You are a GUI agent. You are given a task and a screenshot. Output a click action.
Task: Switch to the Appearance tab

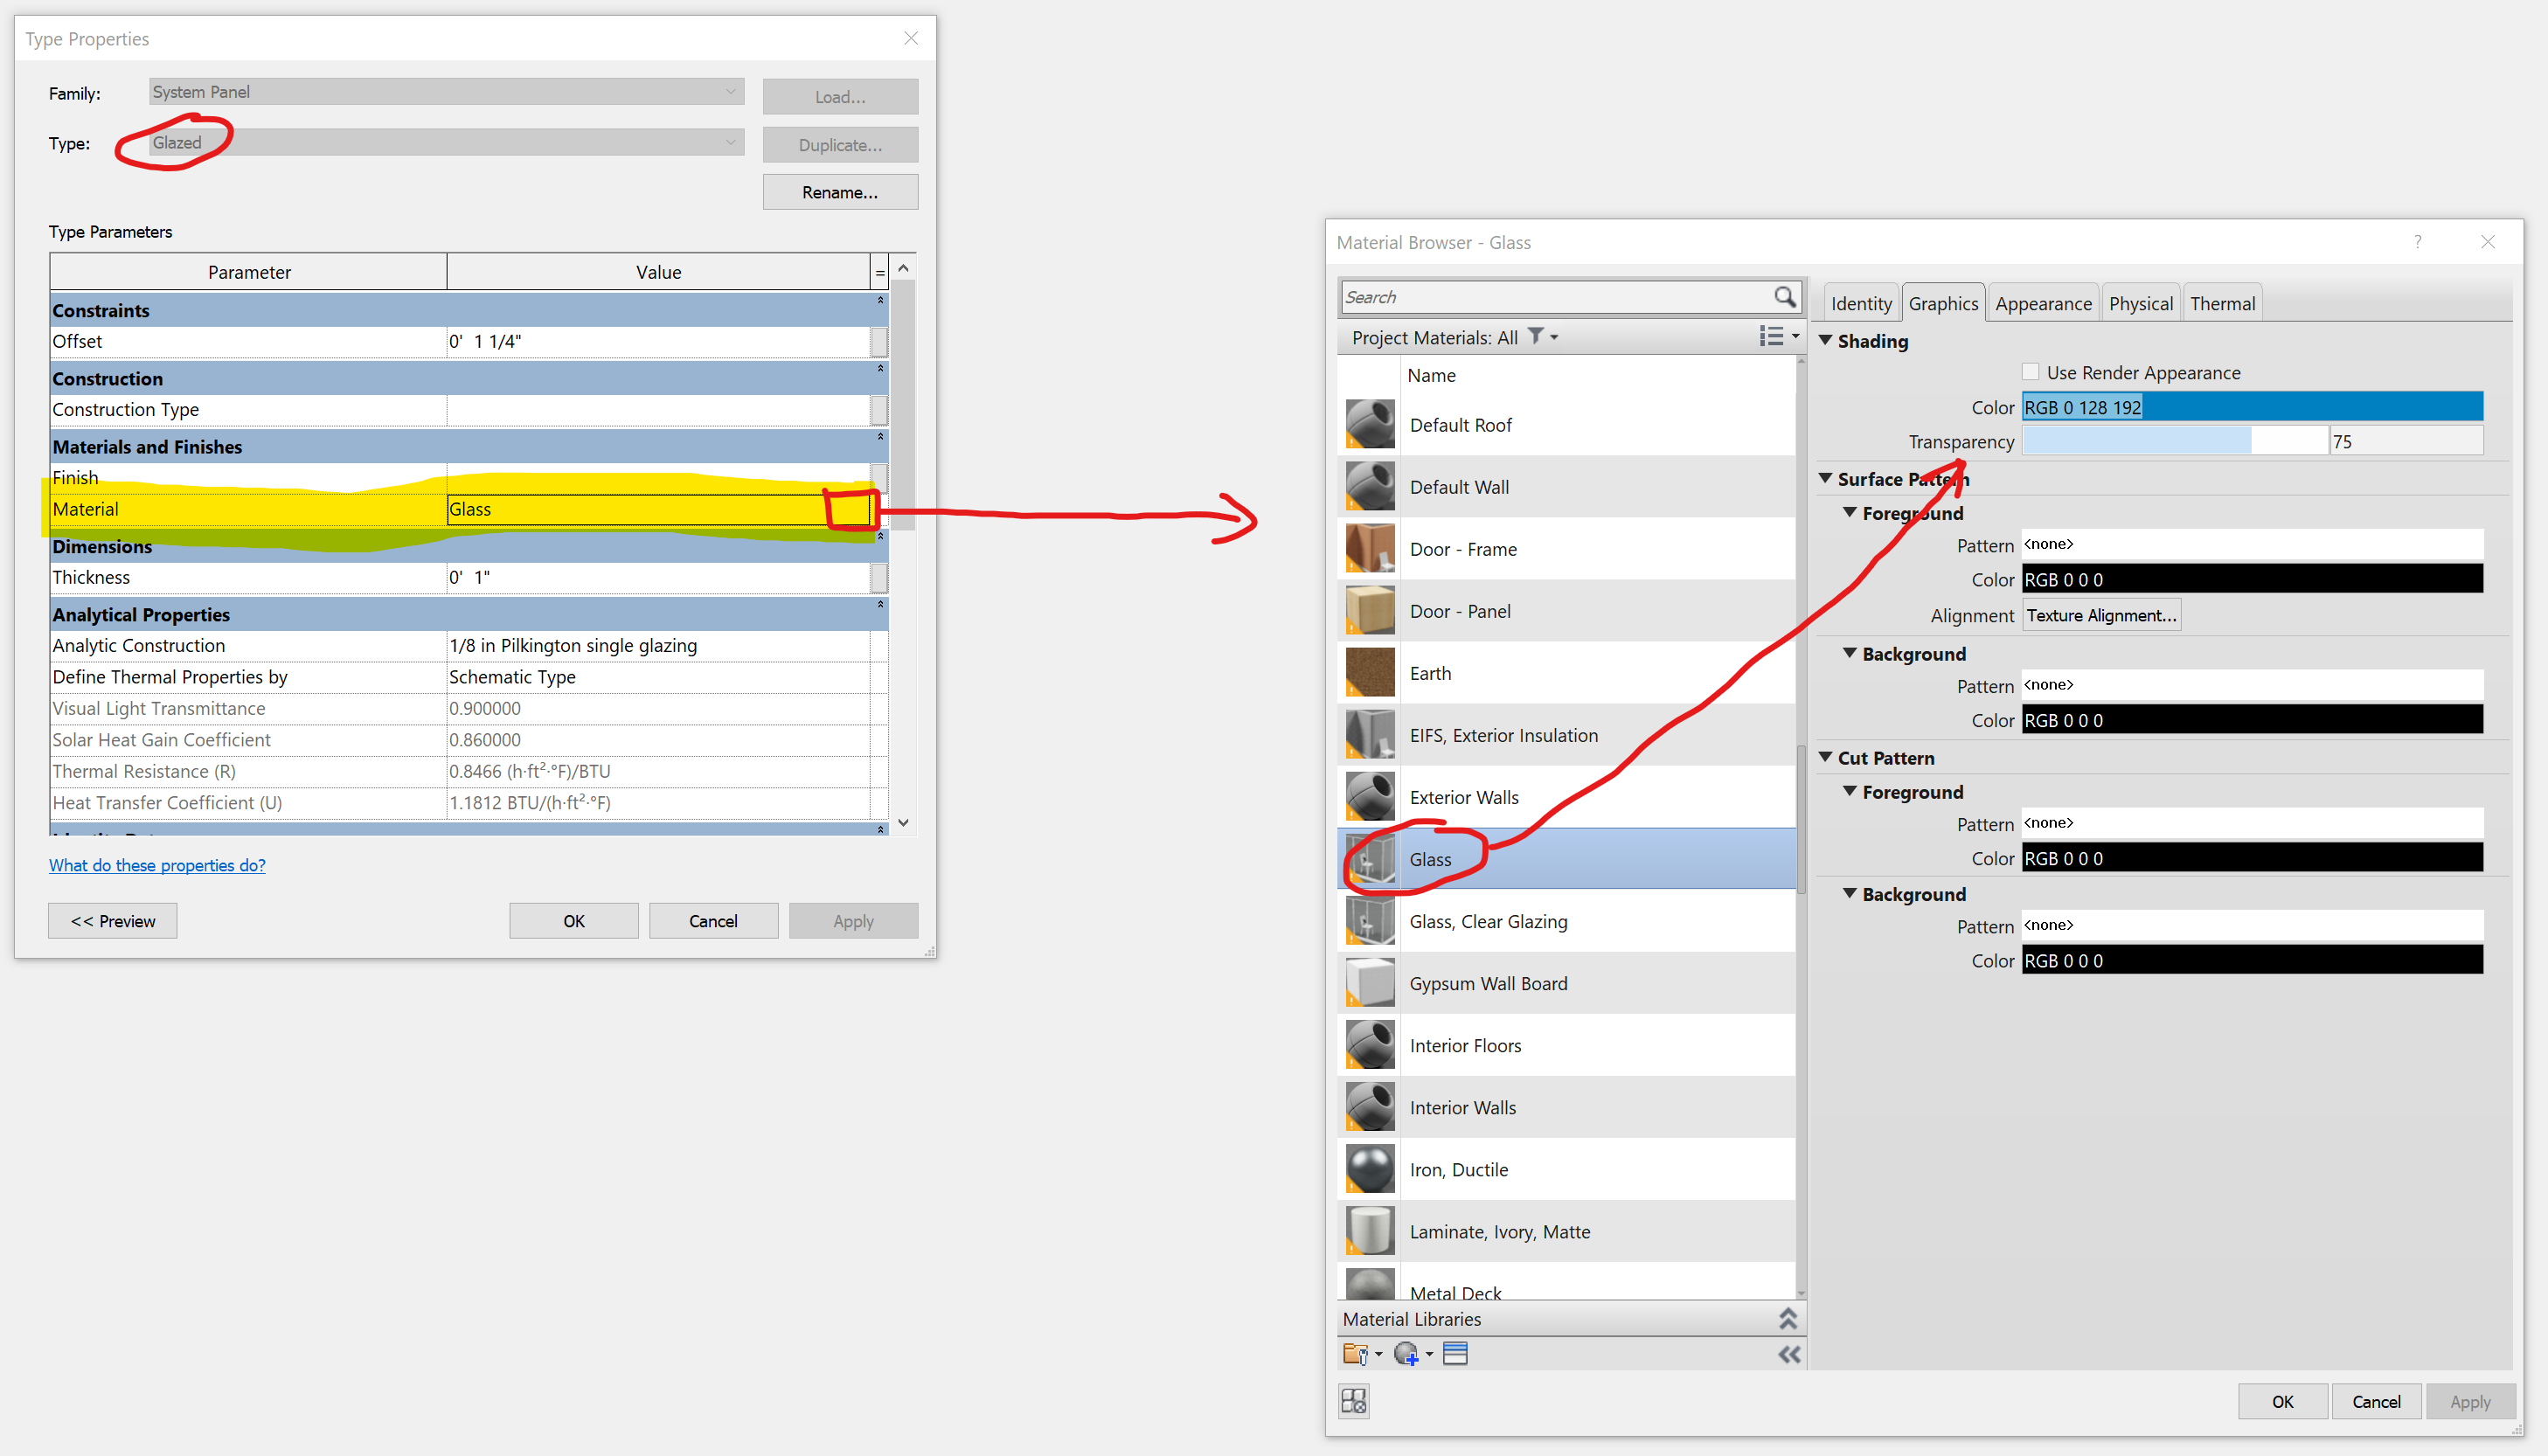click(2043, 303)
